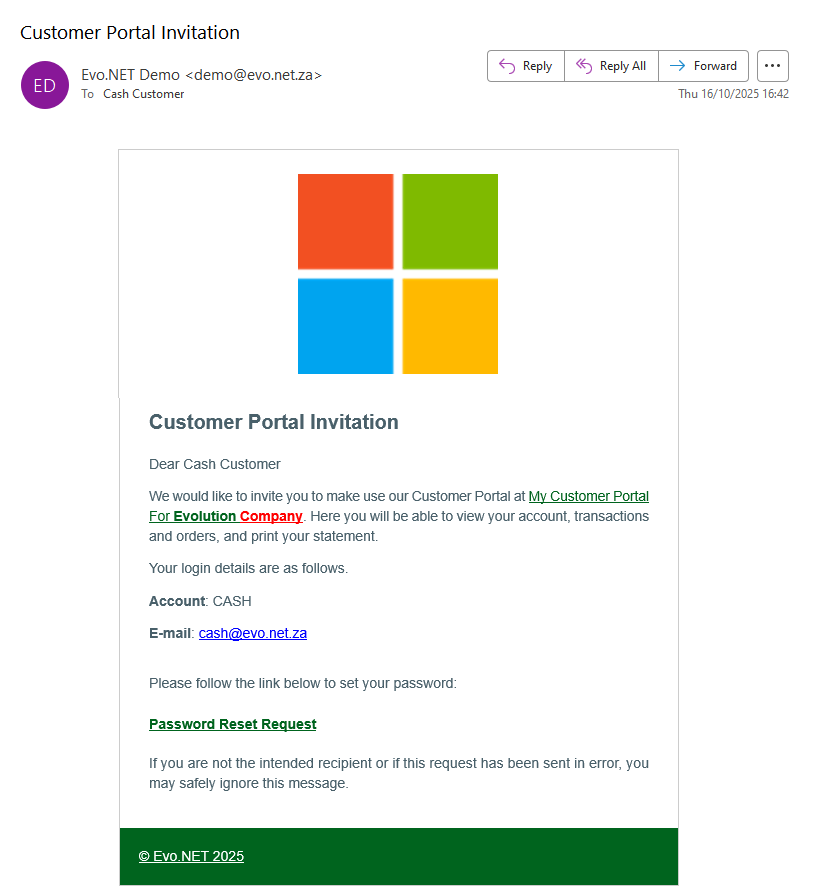Click the cash@evo.net.za email link
813x895 pixels.
pyautogui.click(x=252, y=633)
